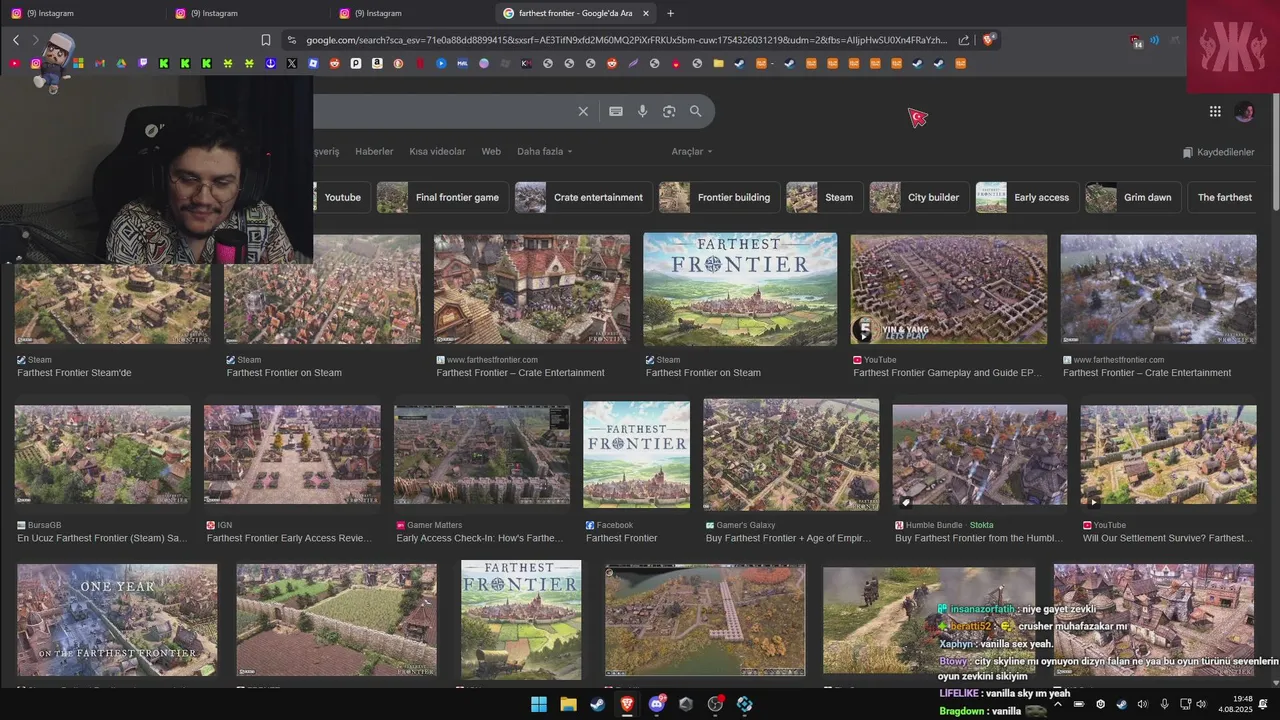Viewport: 1280px width, 720px height.
Task: Open the Yin & Yang Let's Play thumbnail
Action: click(x=948, y=289)
